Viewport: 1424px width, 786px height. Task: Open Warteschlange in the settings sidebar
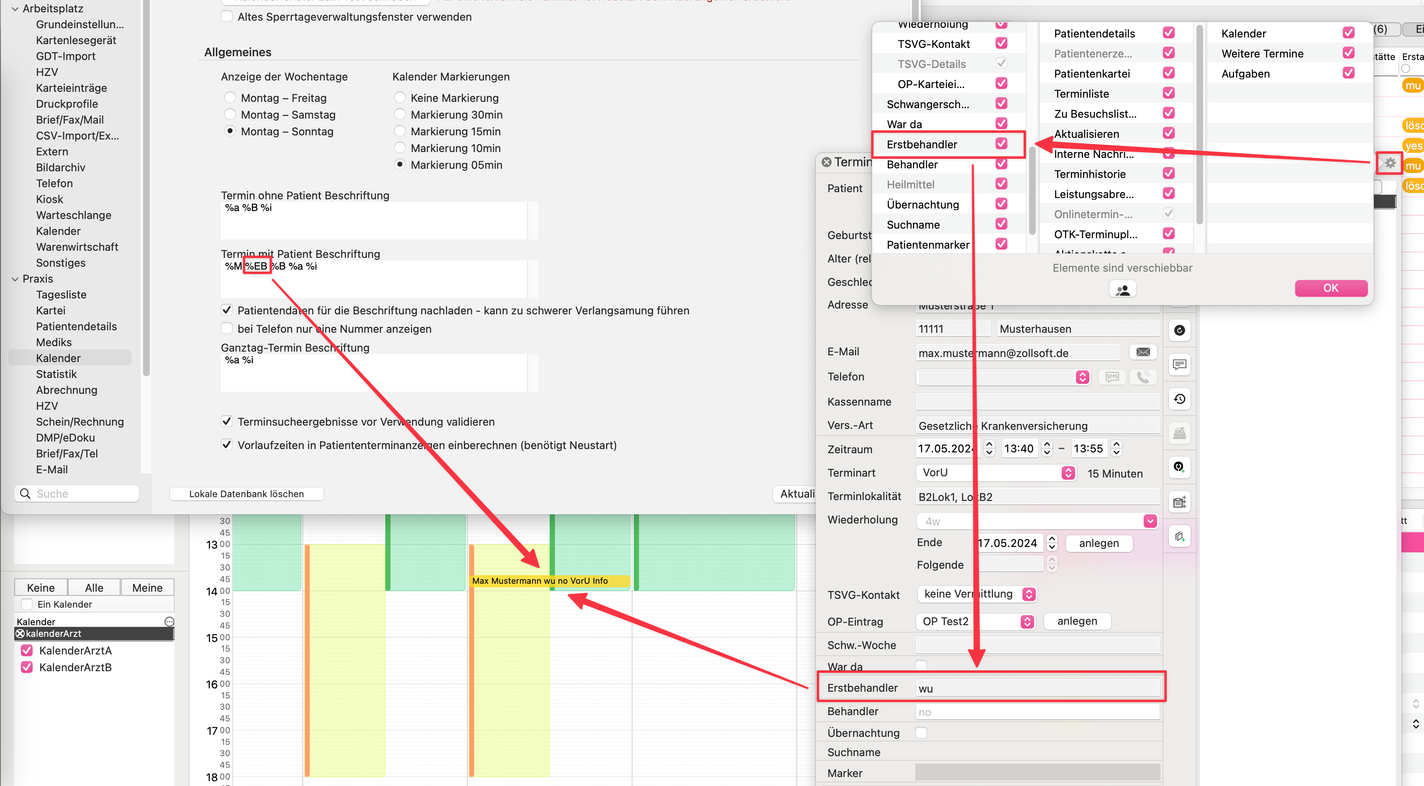pyautogui.click(x=74, y=215)
